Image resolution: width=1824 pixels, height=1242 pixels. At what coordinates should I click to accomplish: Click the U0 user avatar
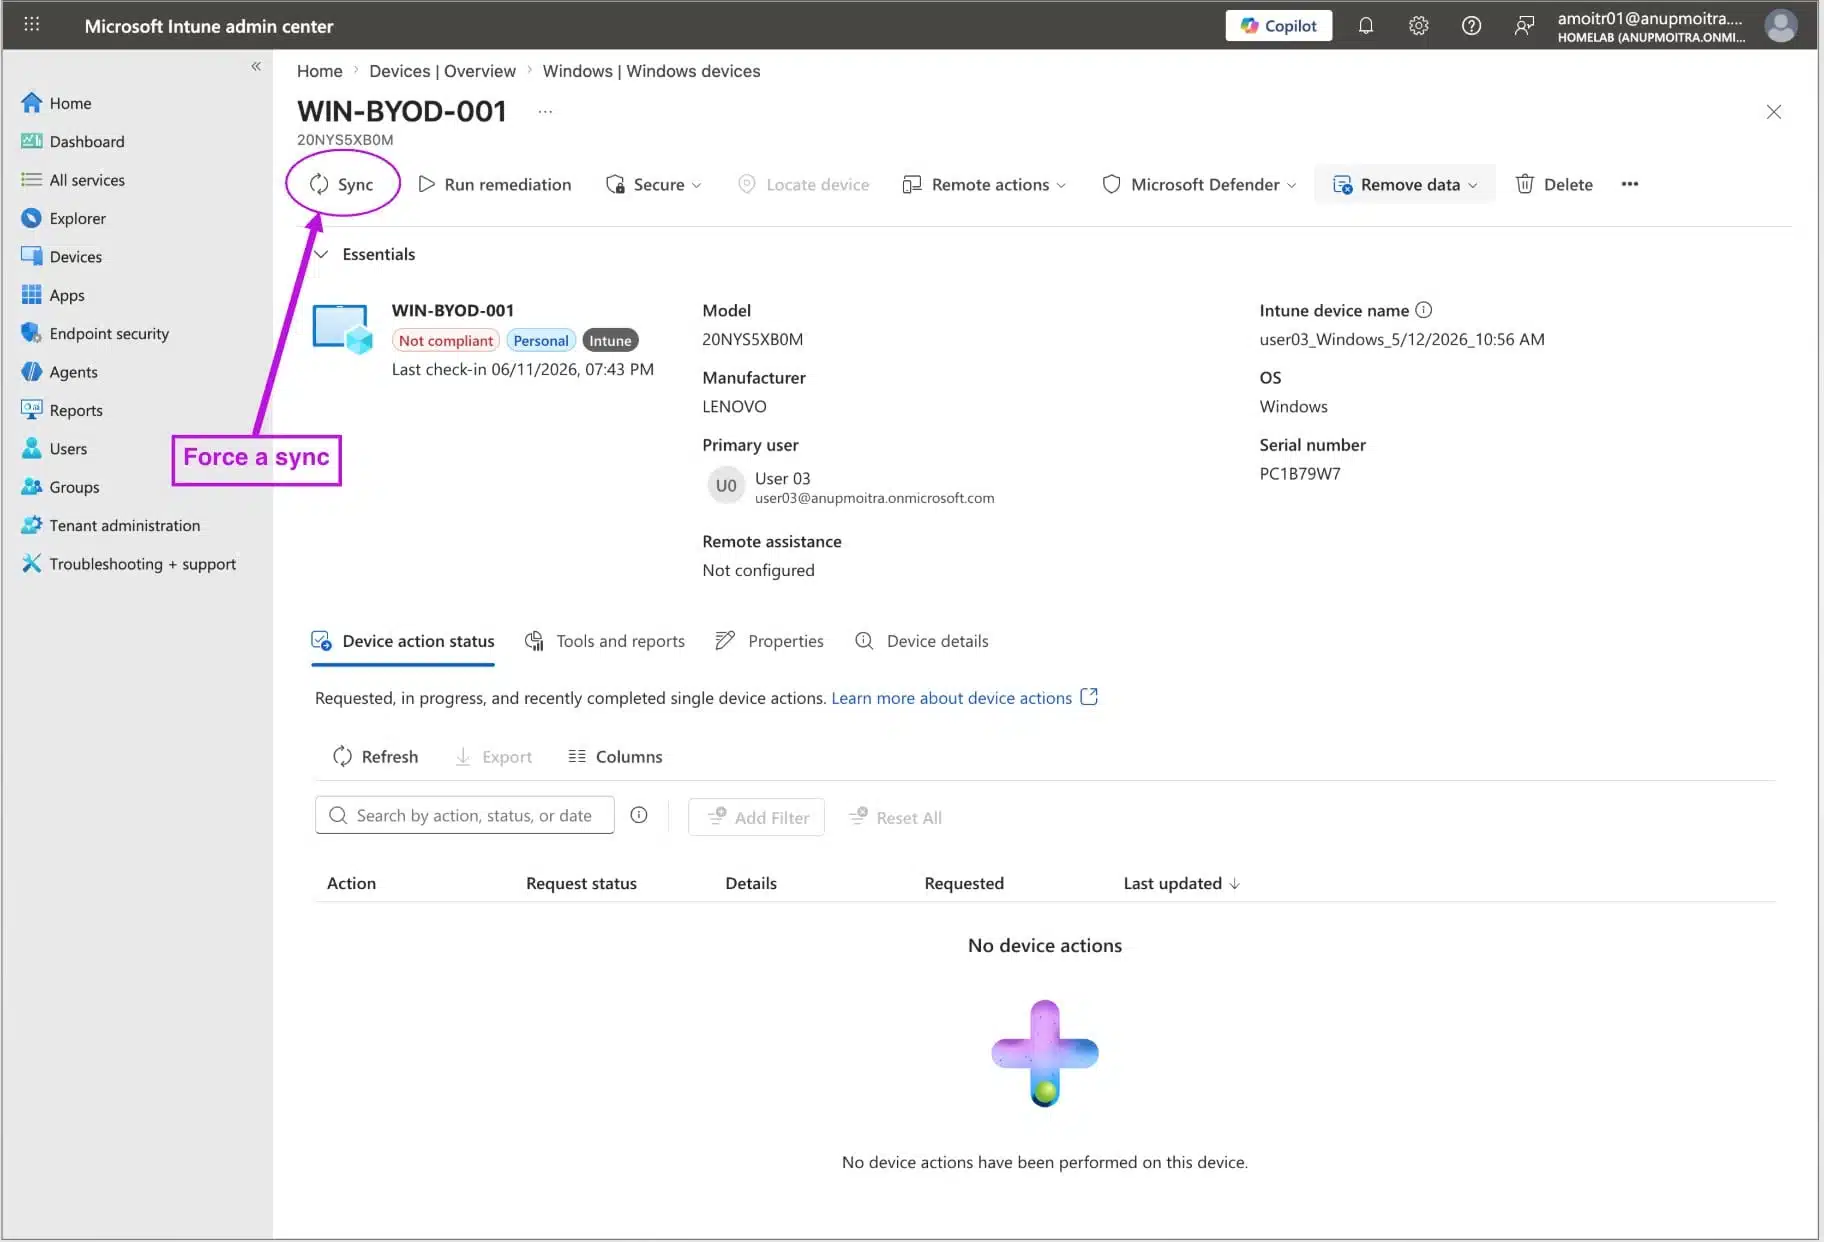[x=726, y=486]
